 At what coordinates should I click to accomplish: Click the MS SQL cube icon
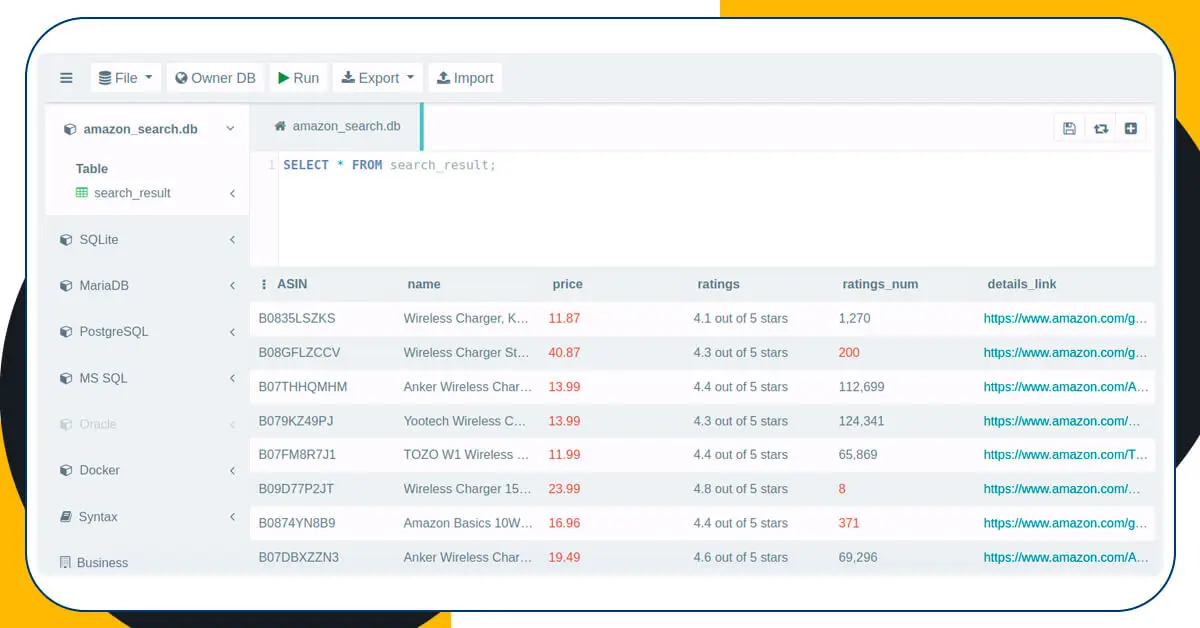[x=66, y=378]
